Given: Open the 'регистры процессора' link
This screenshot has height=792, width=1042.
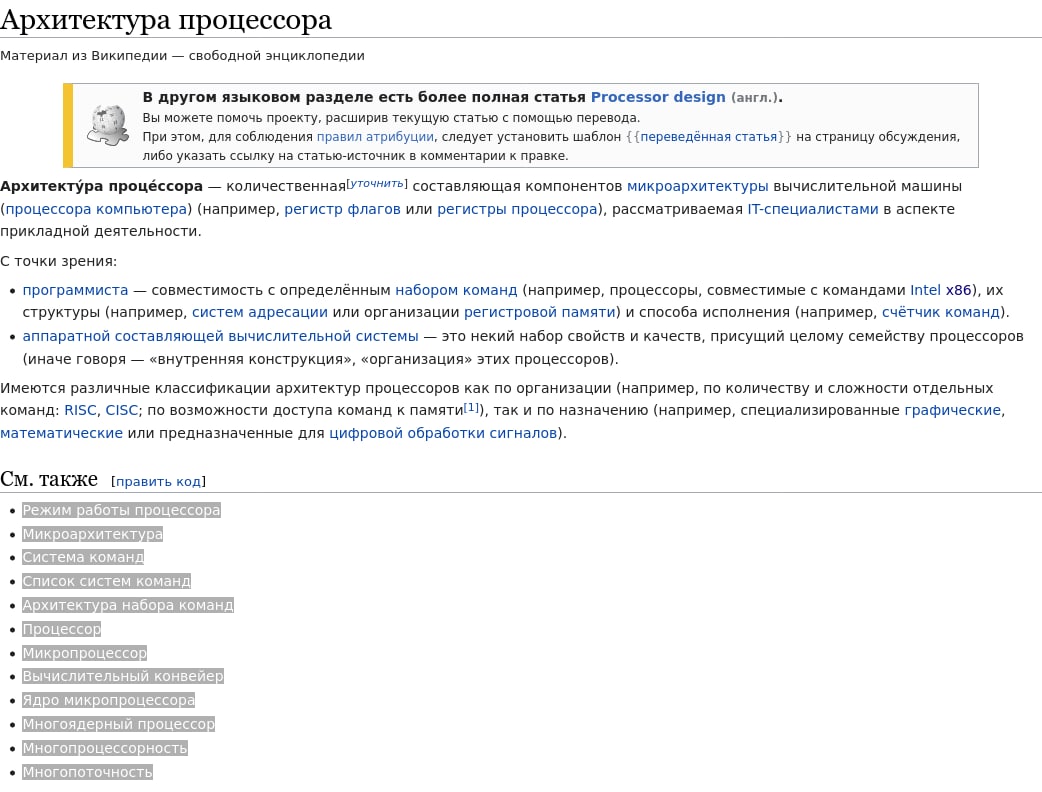Looking at the screenshot, I should (517, 209).
